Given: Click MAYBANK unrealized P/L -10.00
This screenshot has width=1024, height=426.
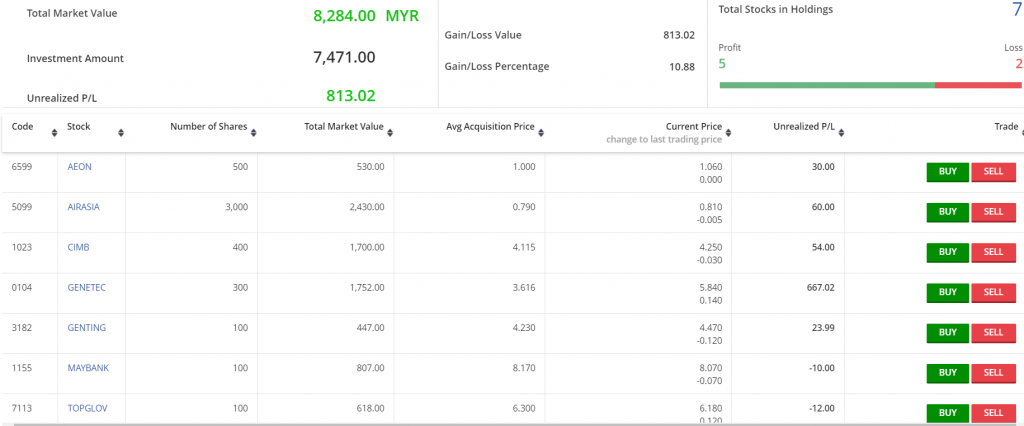Looking at the screenshot, I should [822, 368].
